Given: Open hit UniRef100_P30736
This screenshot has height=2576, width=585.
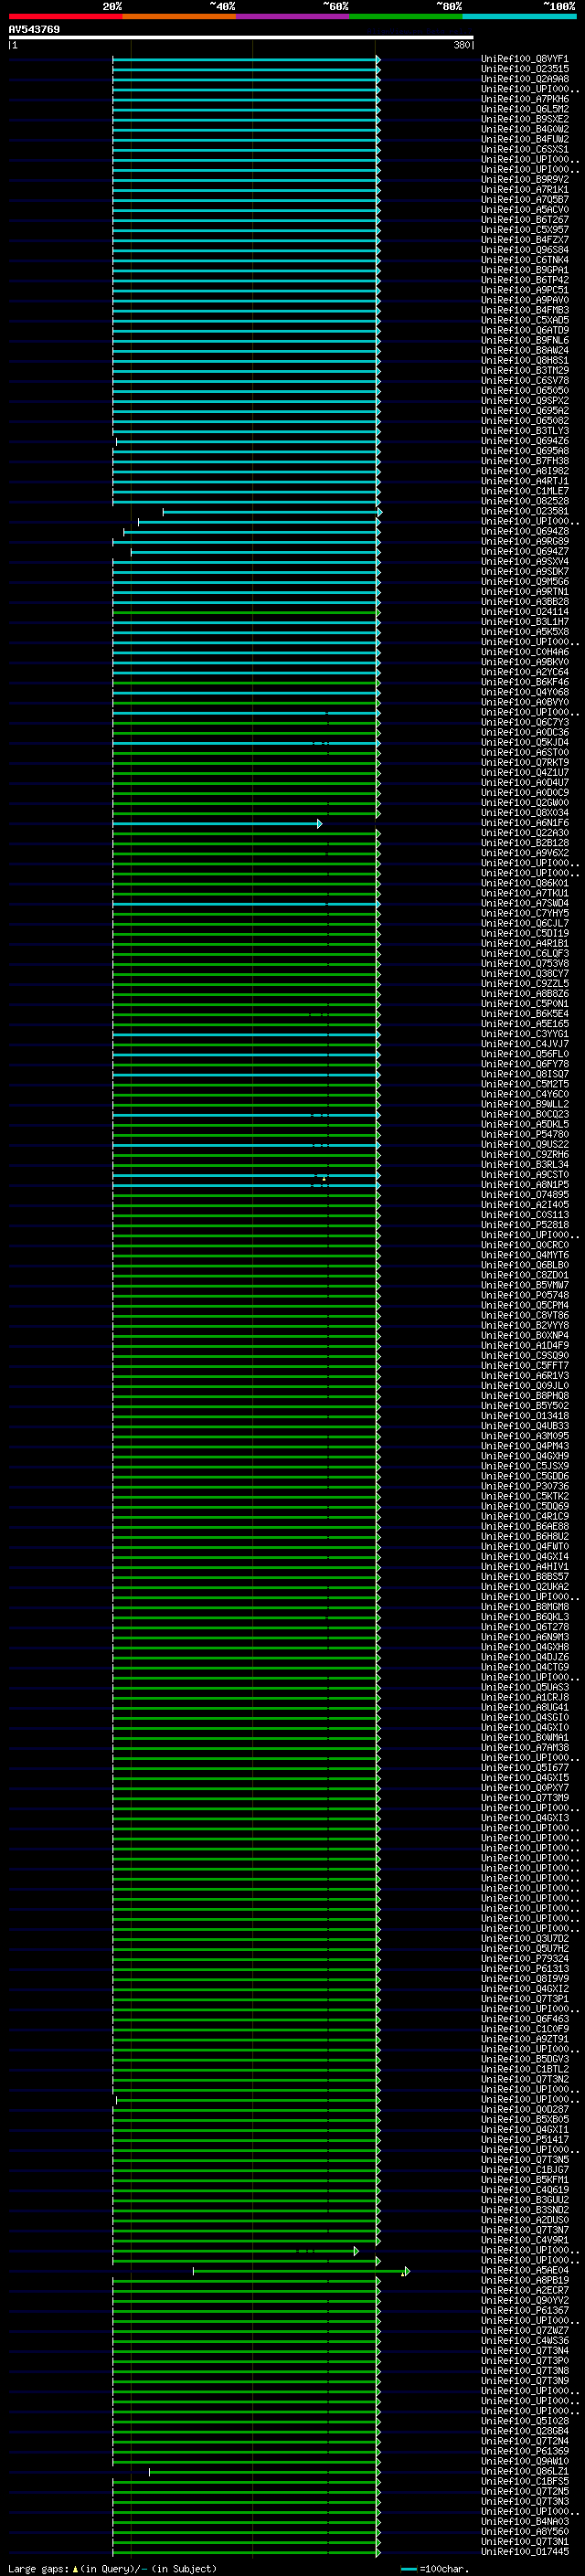Looking at the screenshot, I should pyautogui.click(x=525, y=1486).
